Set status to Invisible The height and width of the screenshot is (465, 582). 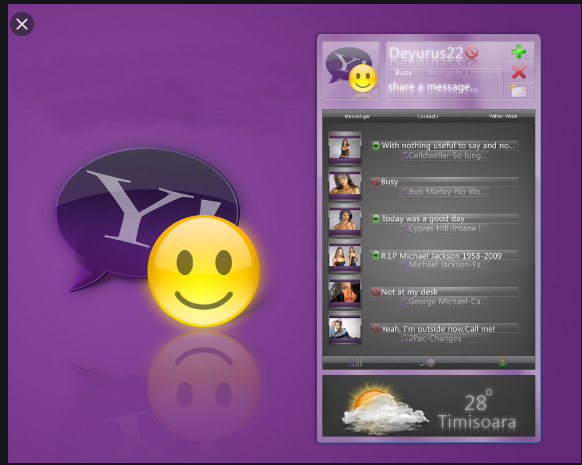[x=485, y=72]
